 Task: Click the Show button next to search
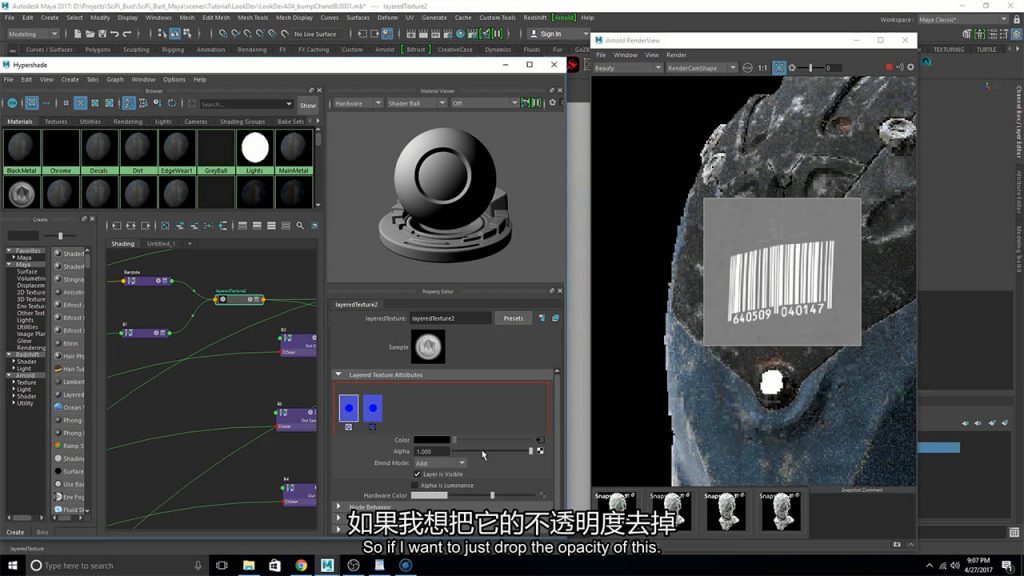click(308, 104)
